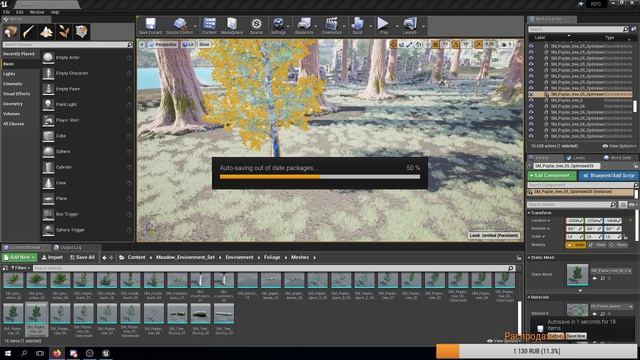Click Save Current in the toolbar
640x360 pixels.
[150, 26]
